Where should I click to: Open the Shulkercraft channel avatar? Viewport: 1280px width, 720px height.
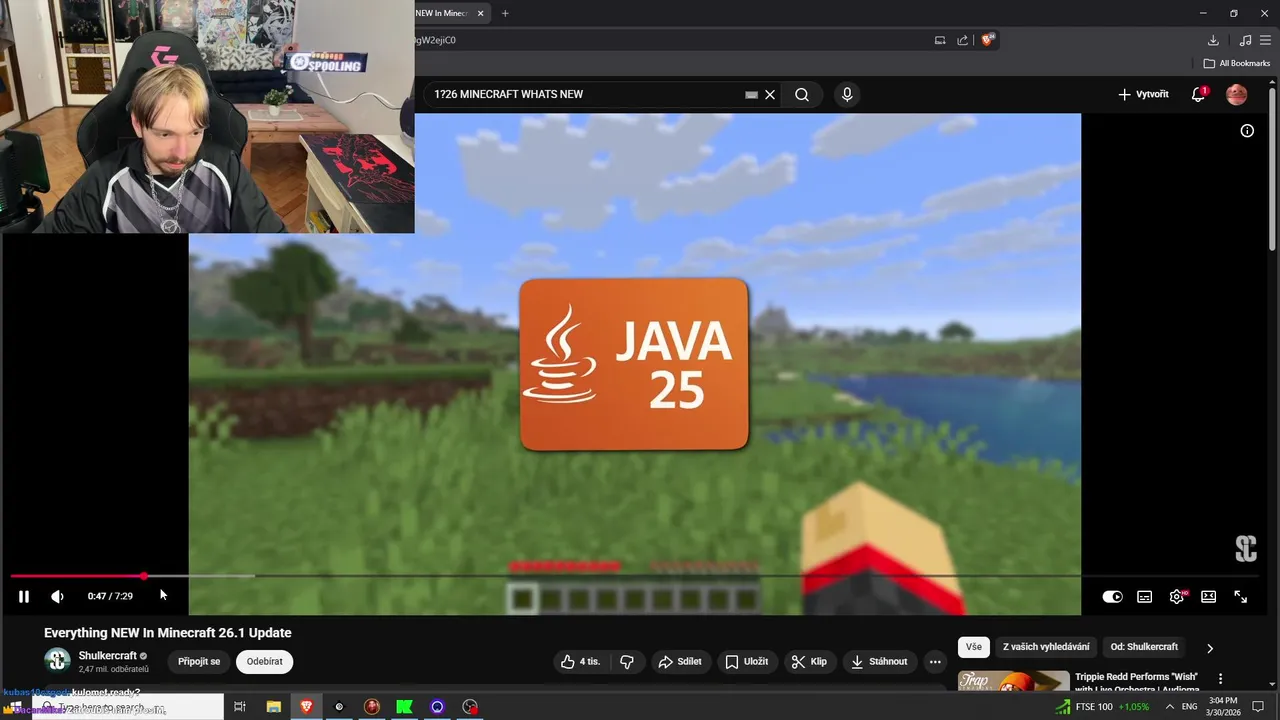click(x=57, y=660)
